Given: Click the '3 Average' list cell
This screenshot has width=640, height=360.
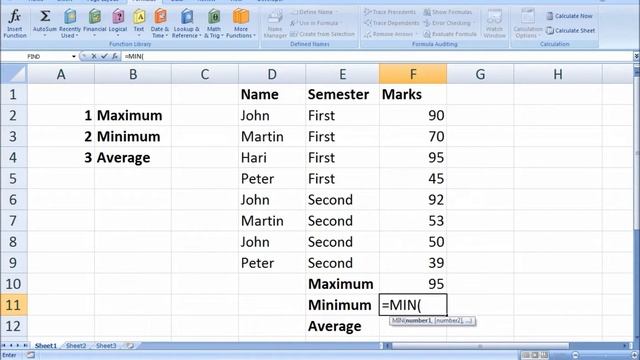Looking at the screenshot, I should (x=133, y=158).
